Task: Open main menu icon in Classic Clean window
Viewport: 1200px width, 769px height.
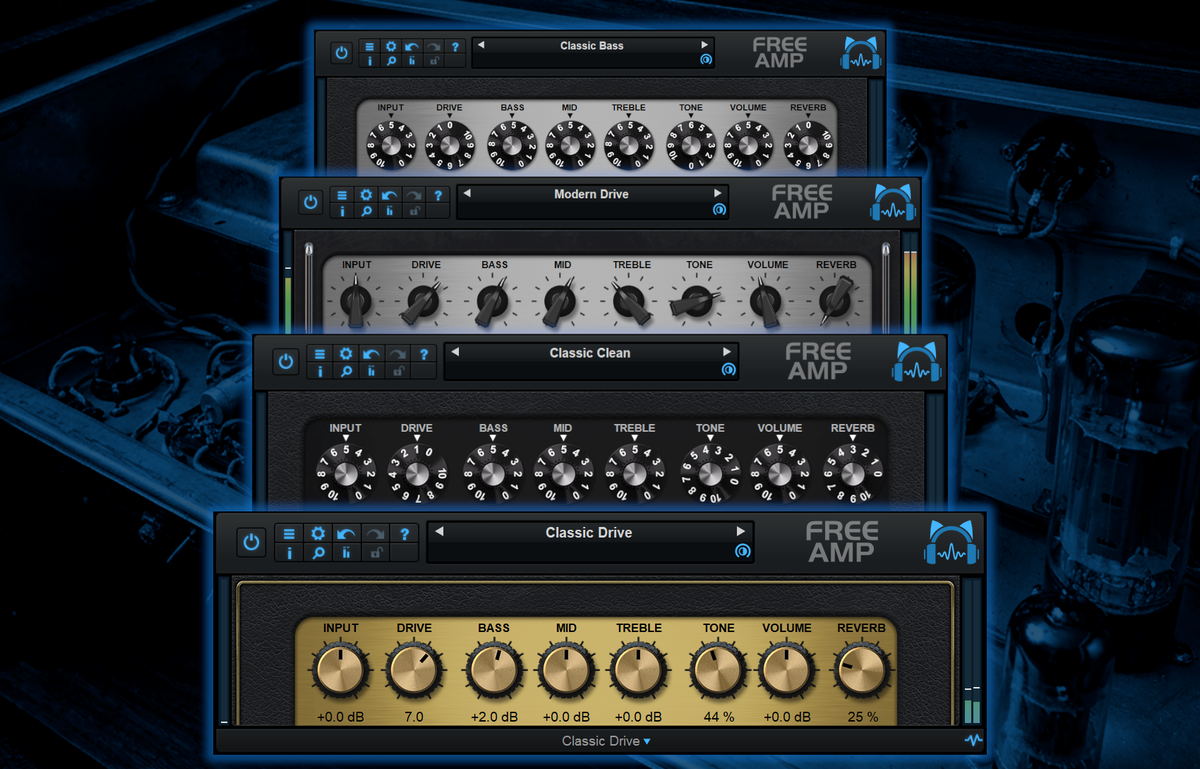Action: pyautogui.click(x=320, y=354)
